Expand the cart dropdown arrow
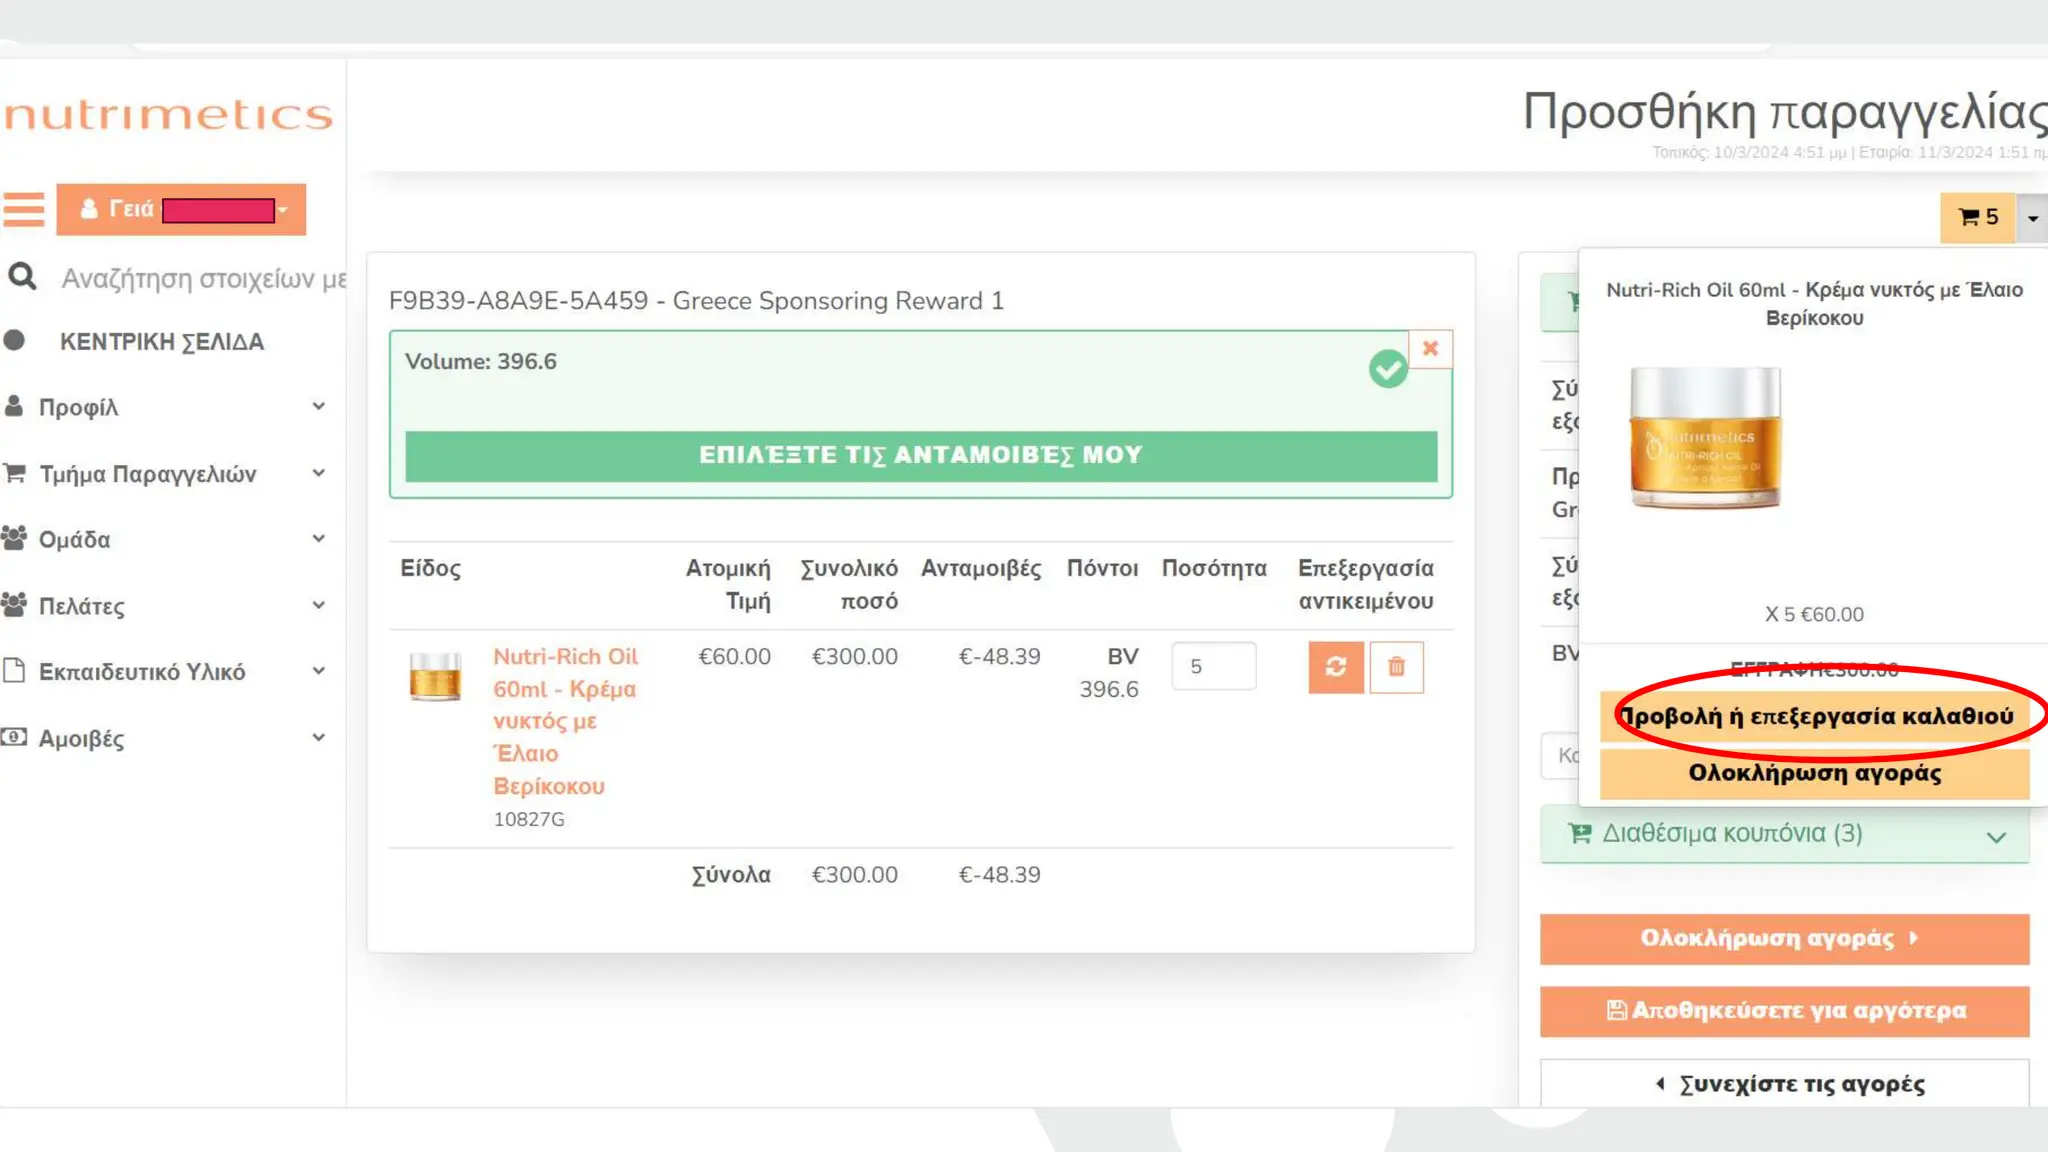Screen dimensions: 2048x1152 2032,218
